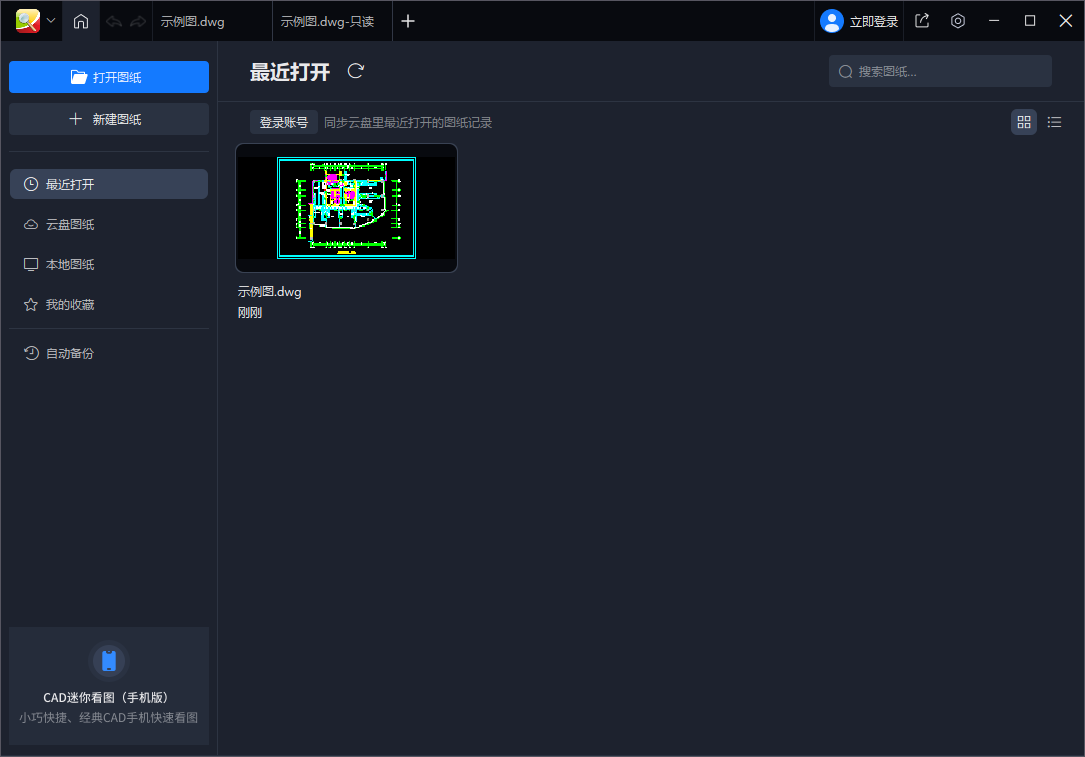Click the 打开图纸 button
This screenshot has height=757, width=1085.
click(109, 77)
